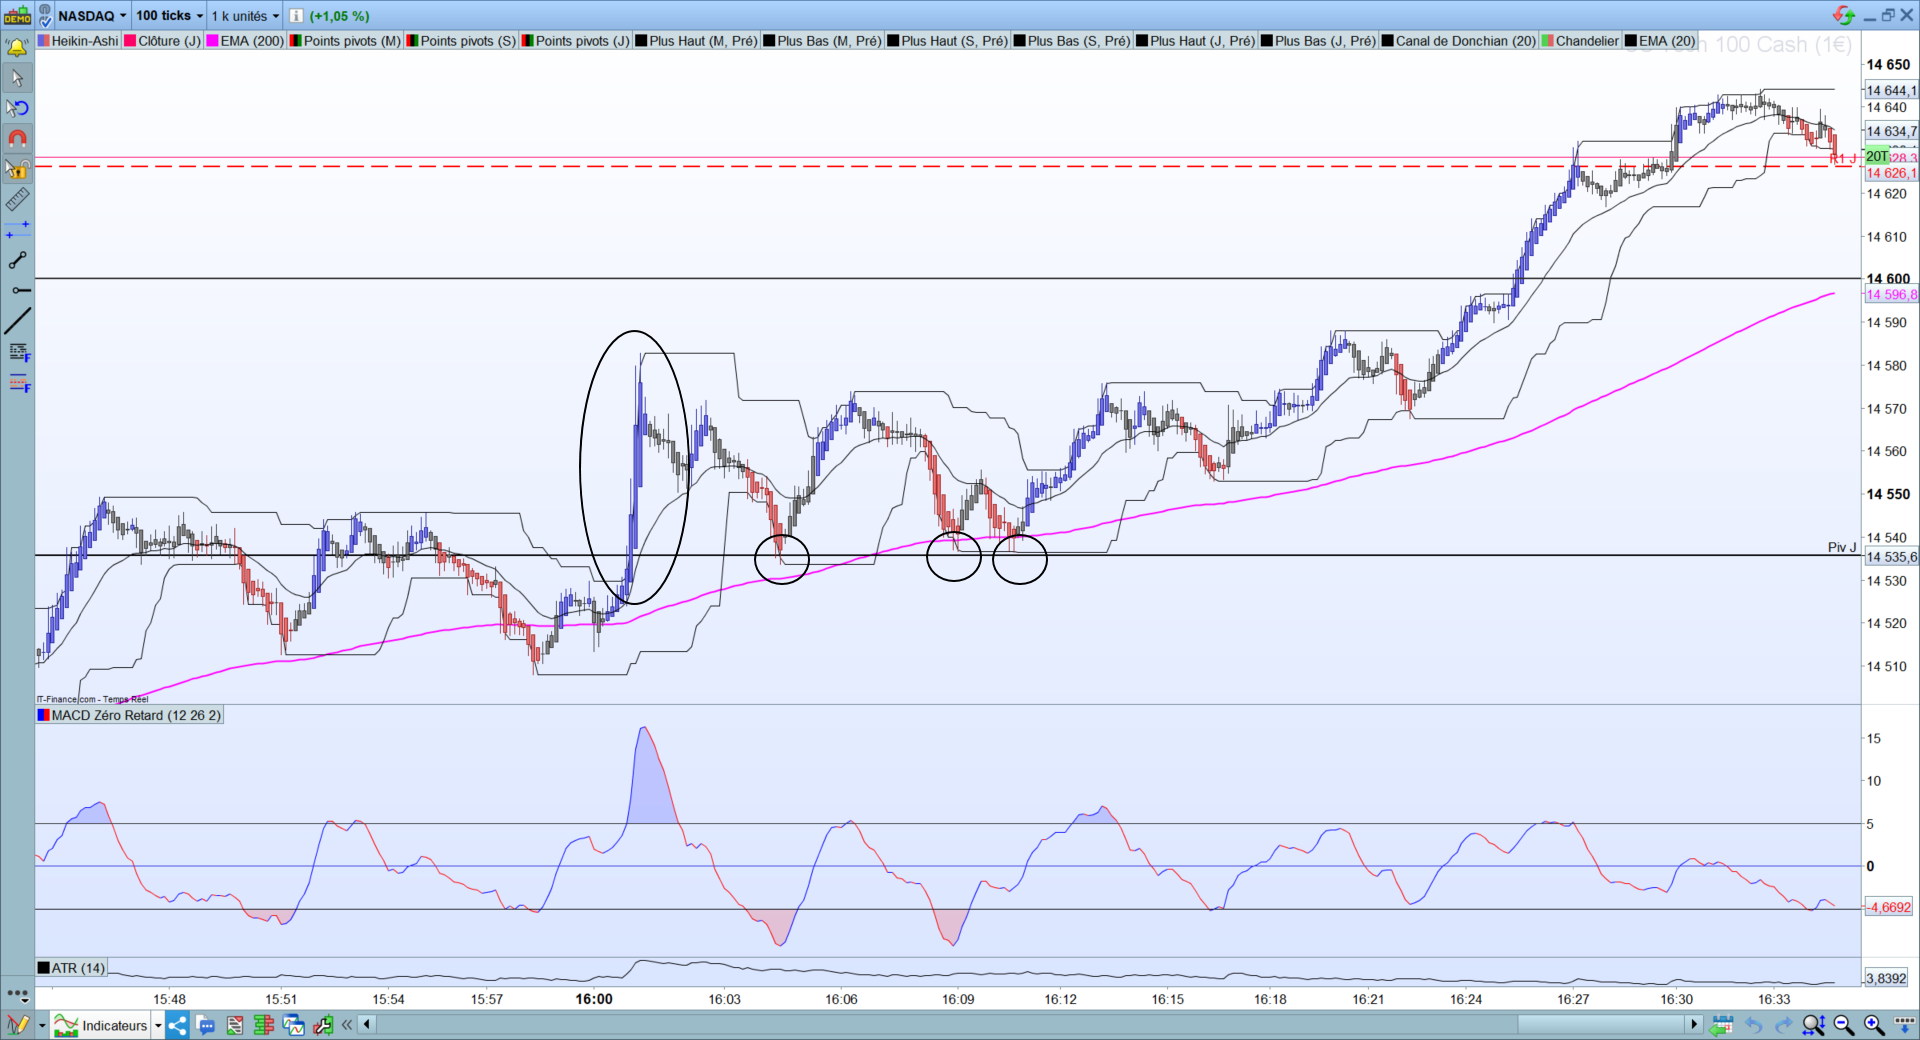Go to date with calendar icon
The image size is (1920, 1040).
[1721, 1025]
